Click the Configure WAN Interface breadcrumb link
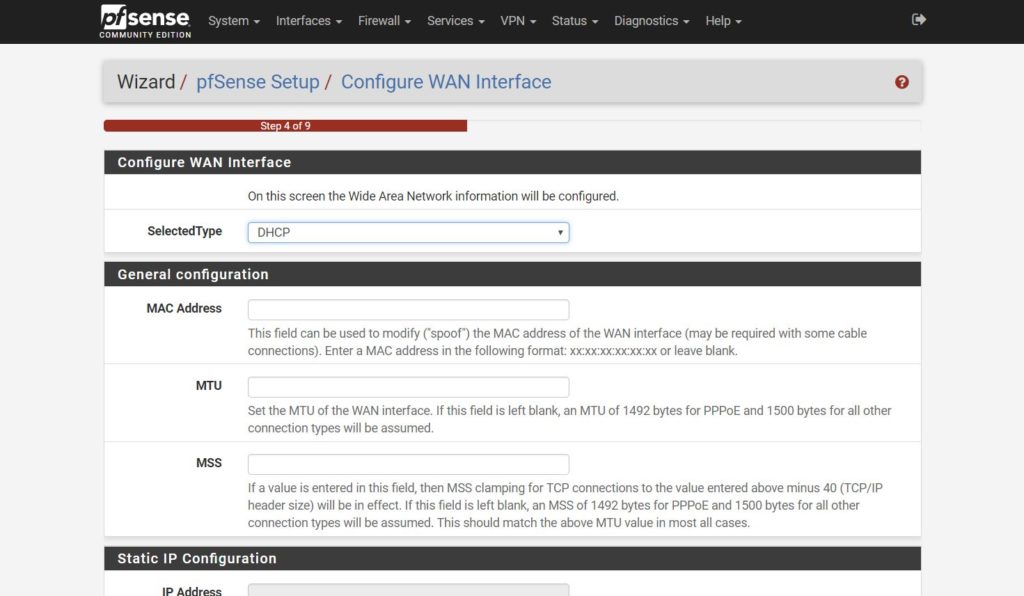Image resolution: width=1024 pixels, height=596 pixels. click(x=446, y=82)
